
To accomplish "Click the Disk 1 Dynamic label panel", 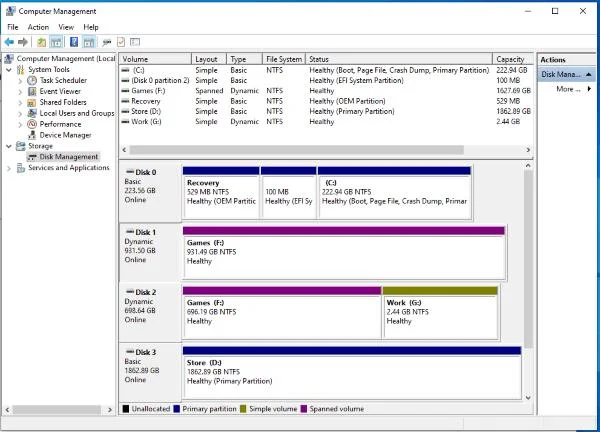I will click(x=150, y=253).
